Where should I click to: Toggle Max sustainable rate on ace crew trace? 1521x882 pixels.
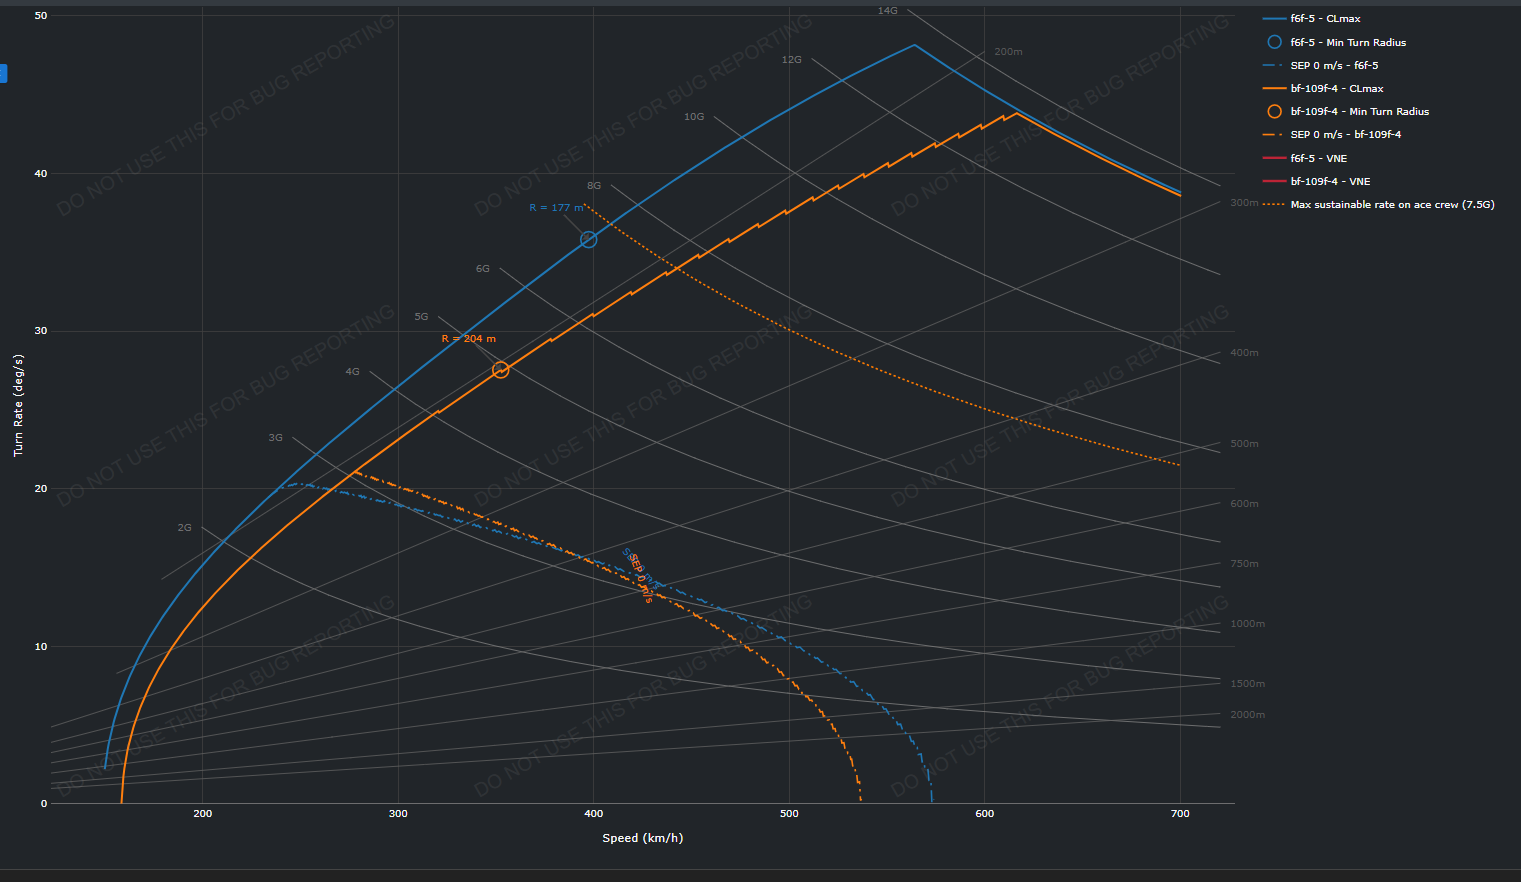pos(1379,204)
